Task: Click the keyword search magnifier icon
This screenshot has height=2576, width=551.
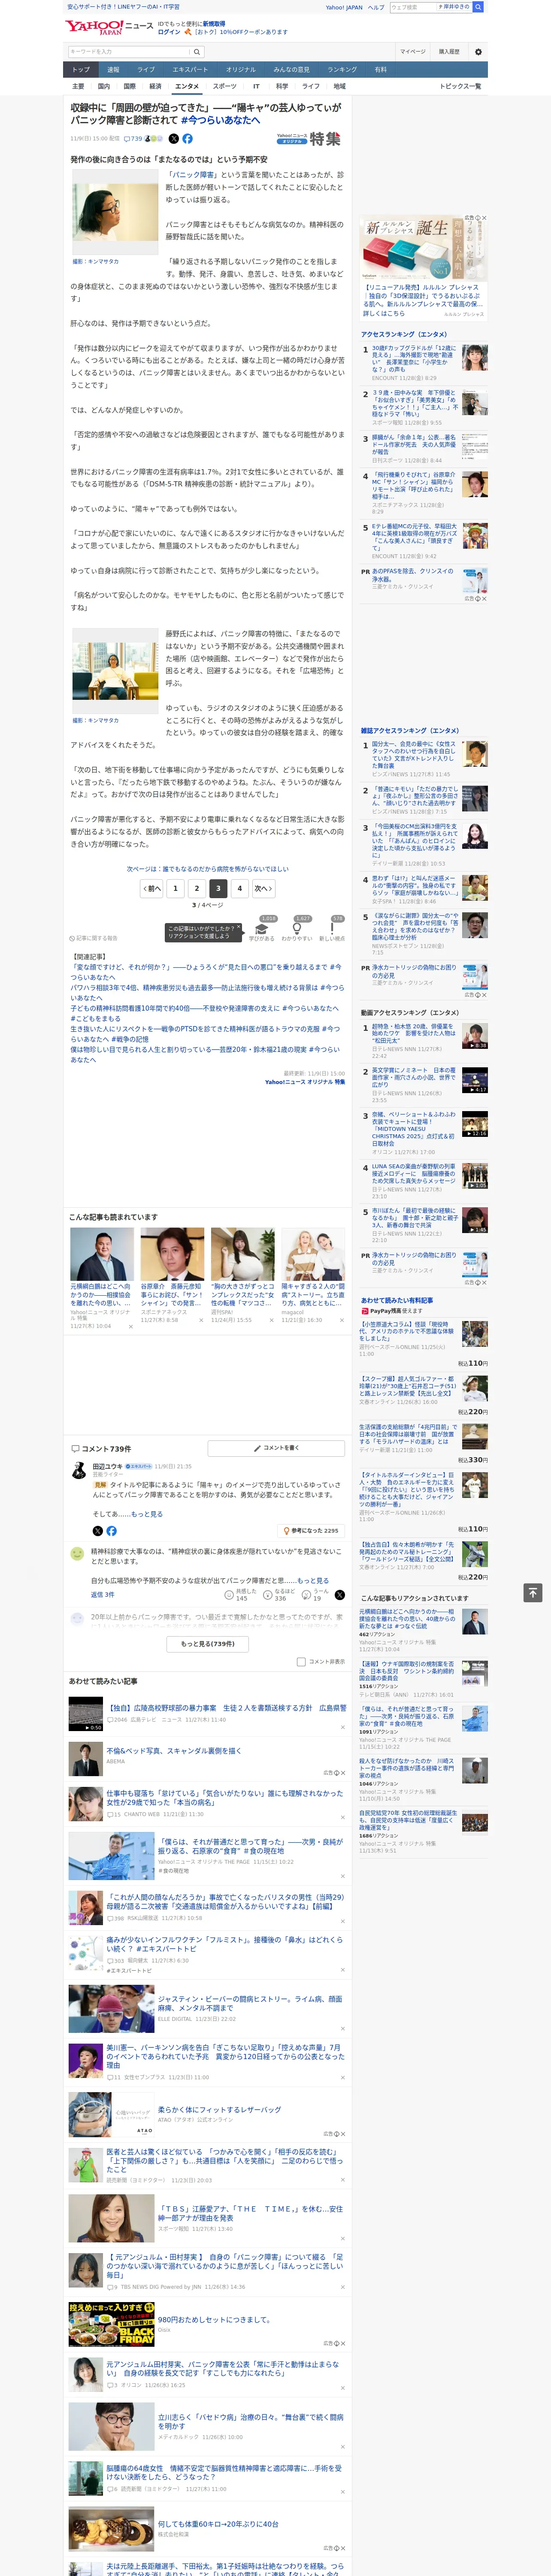Action: click(197, 51)
